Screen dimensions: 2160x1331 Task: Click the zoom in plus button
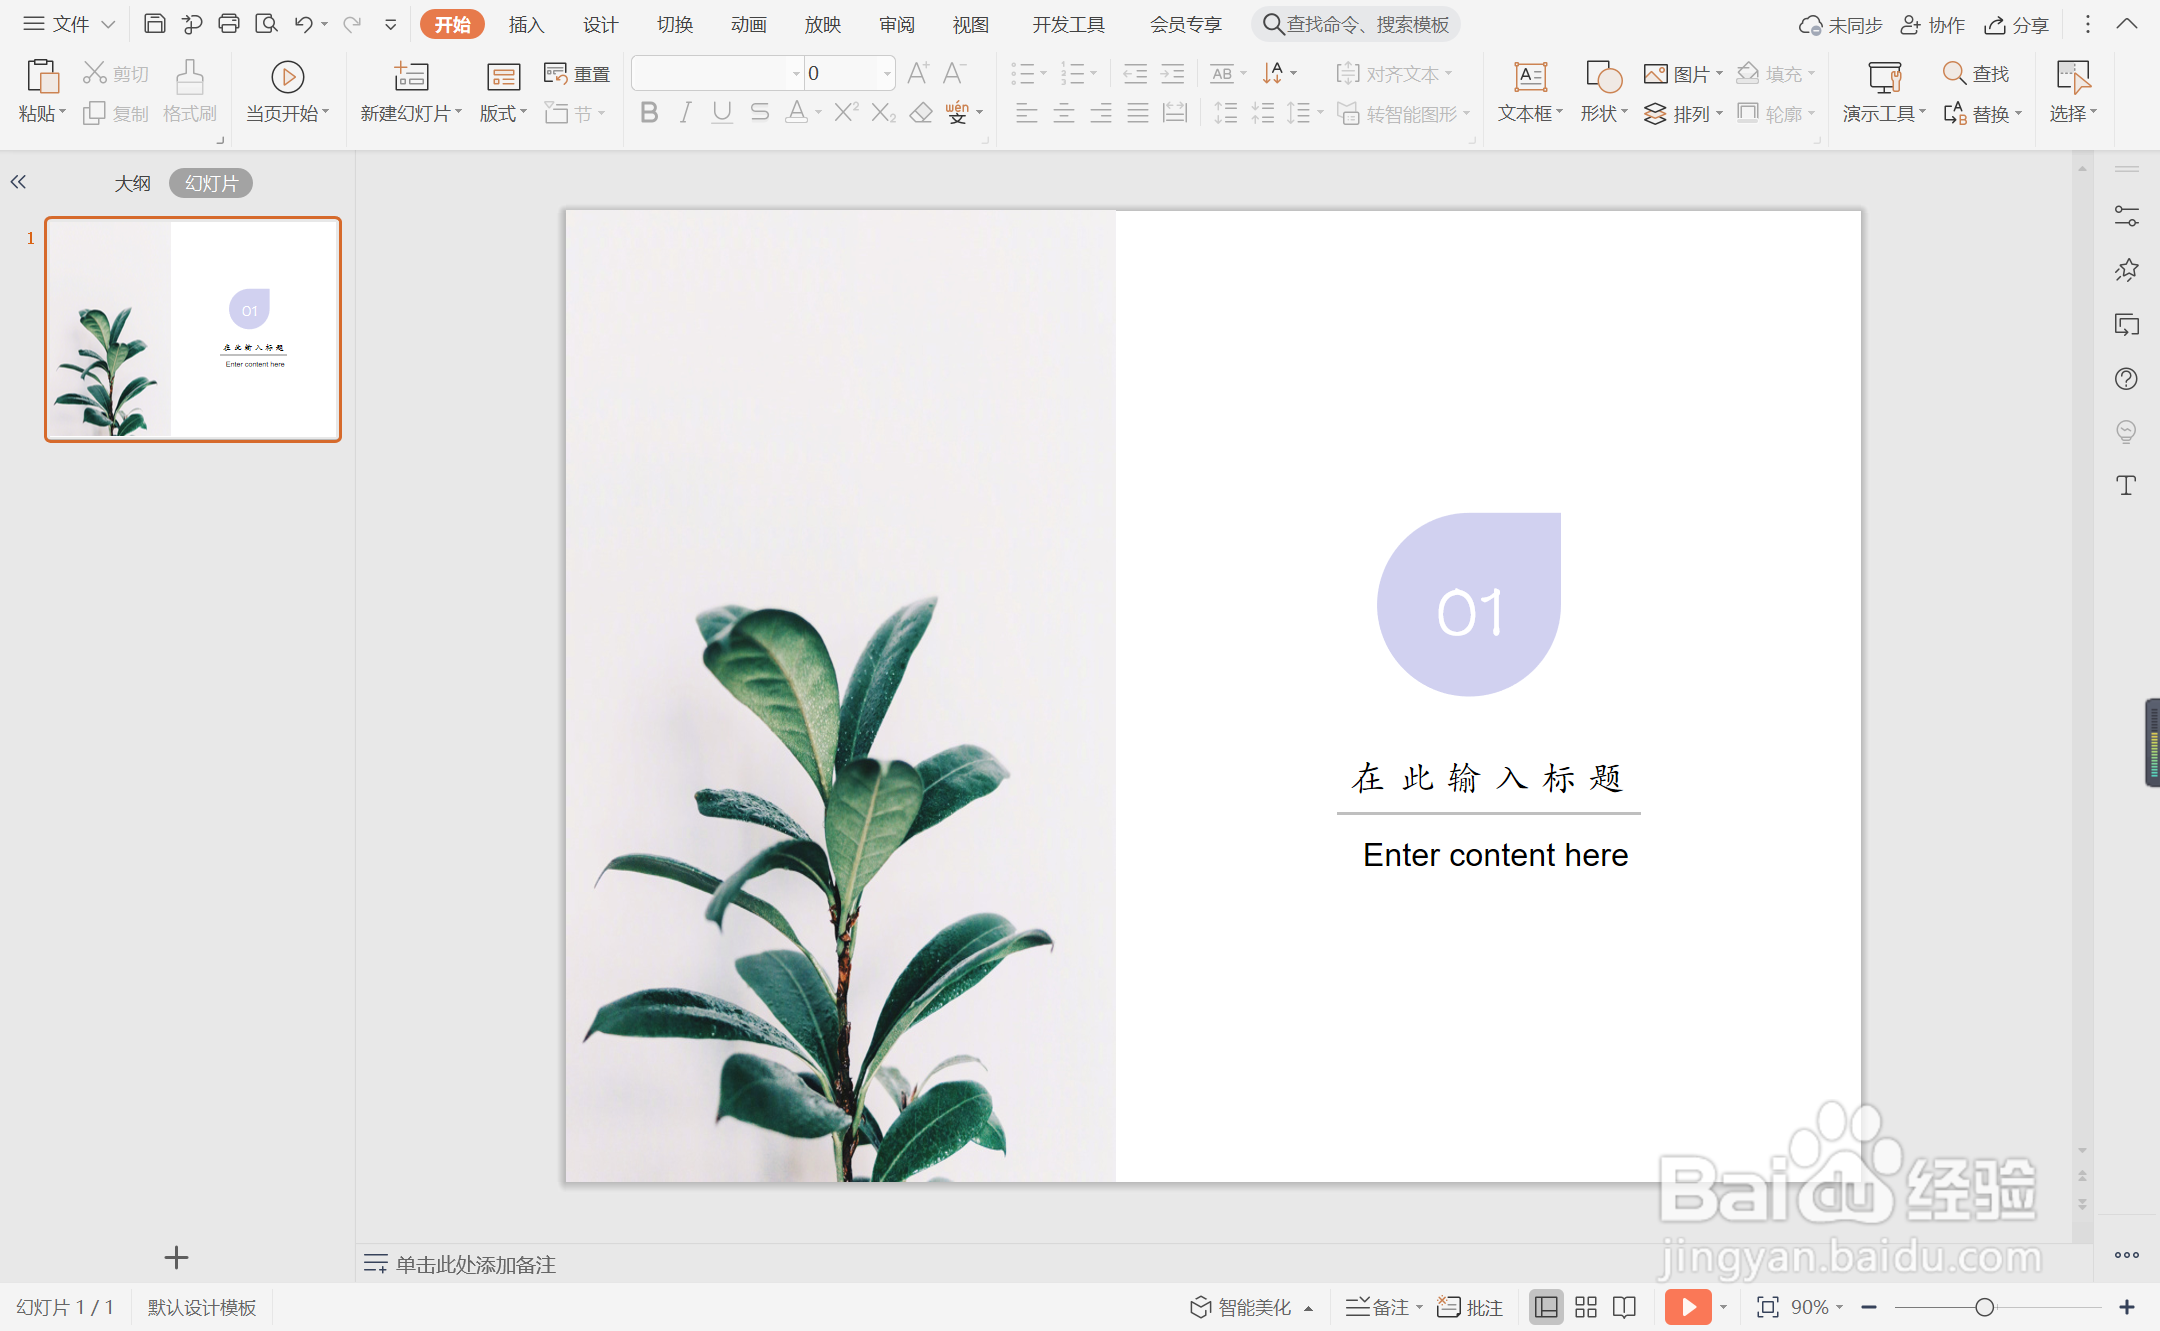coord(2127,1307)
